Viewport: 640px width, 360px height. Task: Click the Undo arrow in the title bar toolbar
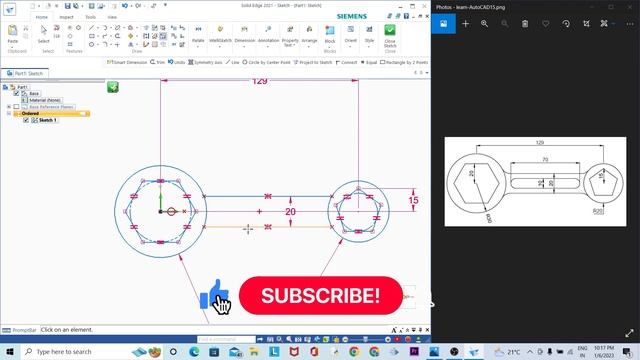[125, 6]
